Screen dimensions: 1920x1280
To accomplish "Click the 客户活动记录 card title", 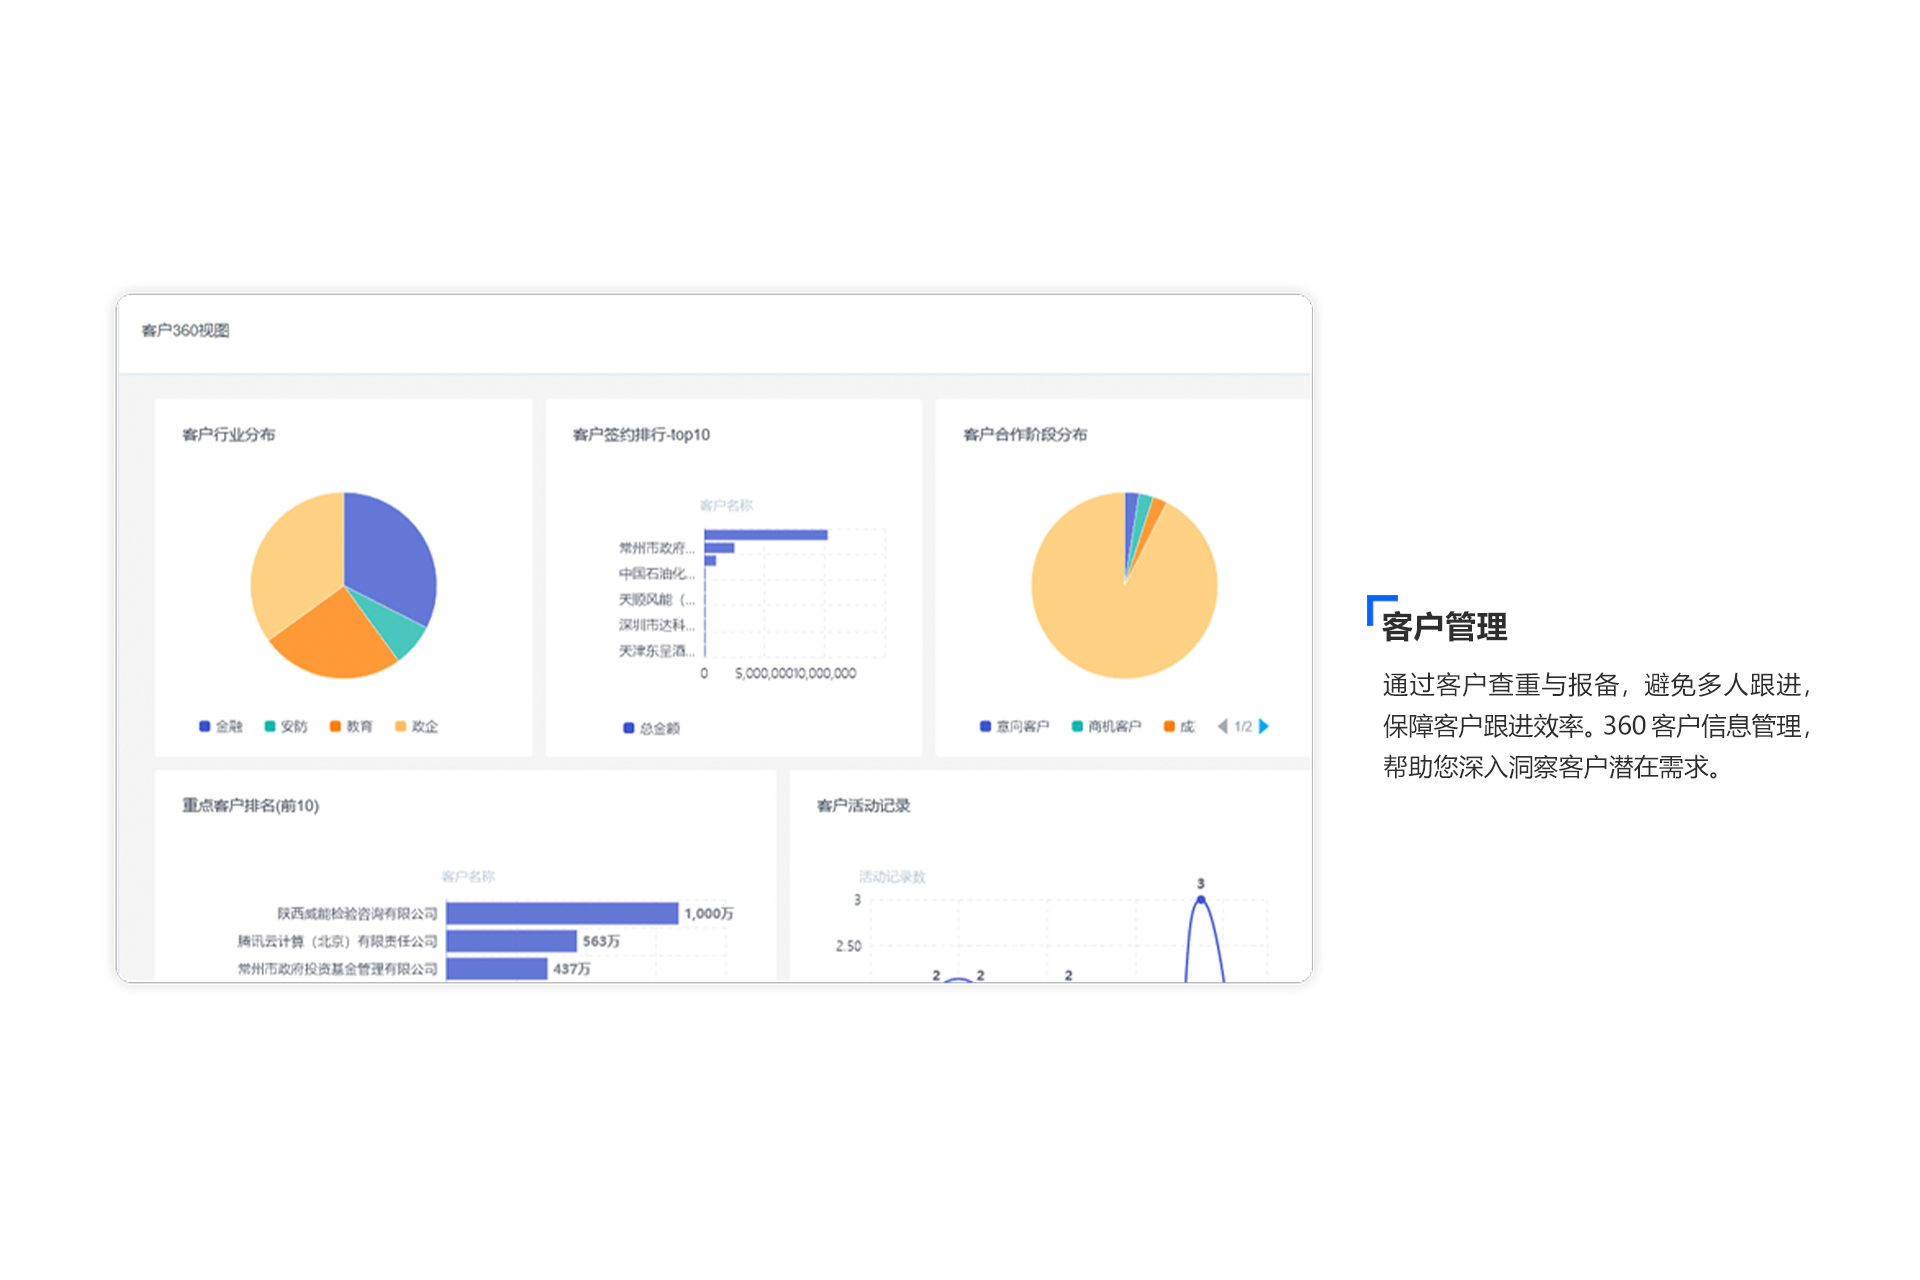I will (x=864, y=806).
